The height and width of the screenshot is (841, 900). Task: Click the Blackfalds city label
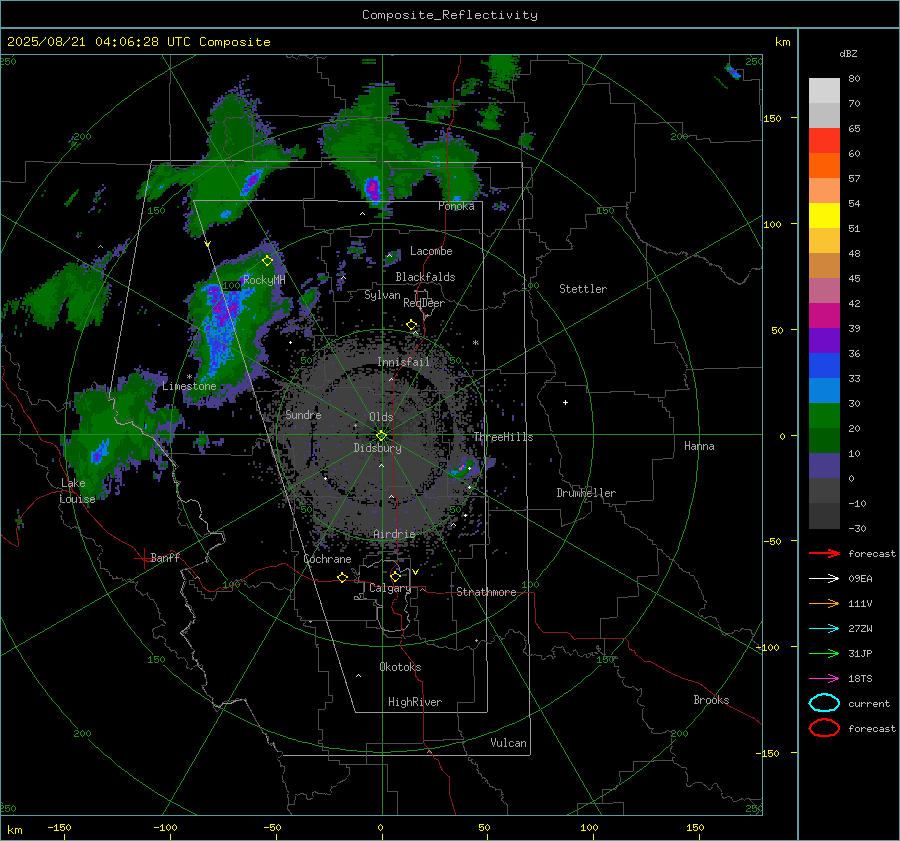(425, 277)
